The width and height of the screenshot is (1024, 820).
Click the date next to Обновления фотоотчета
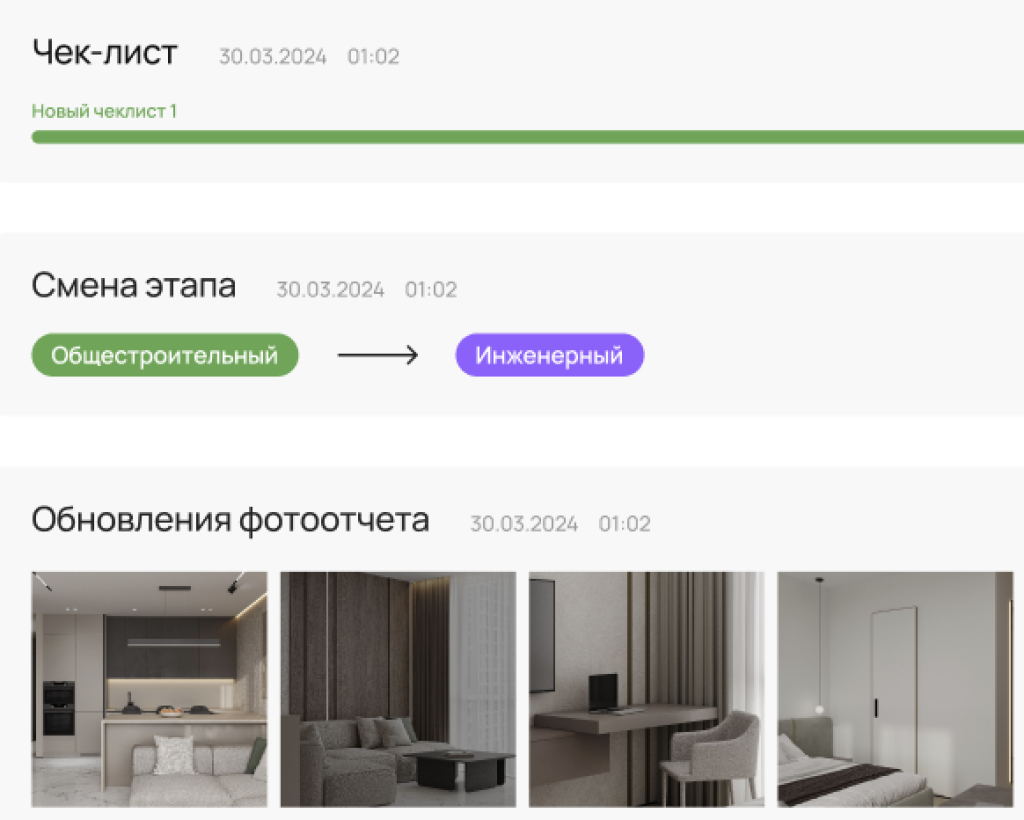524,524
